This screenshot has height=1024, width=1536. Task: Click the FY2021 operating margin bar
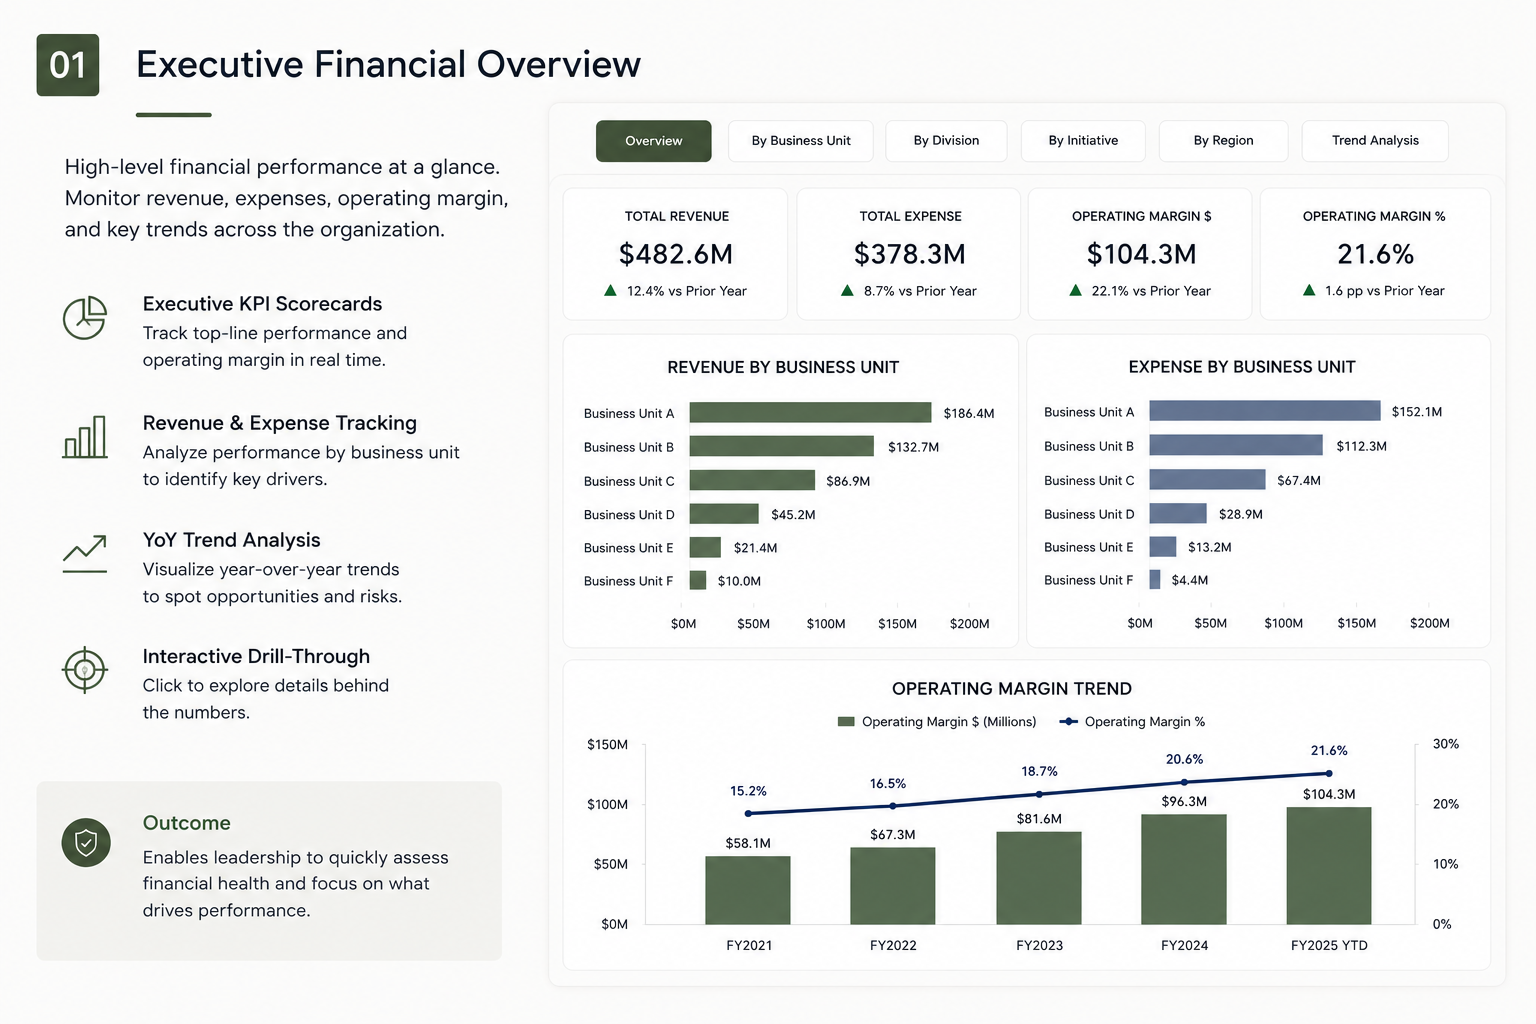click(748, 890)
